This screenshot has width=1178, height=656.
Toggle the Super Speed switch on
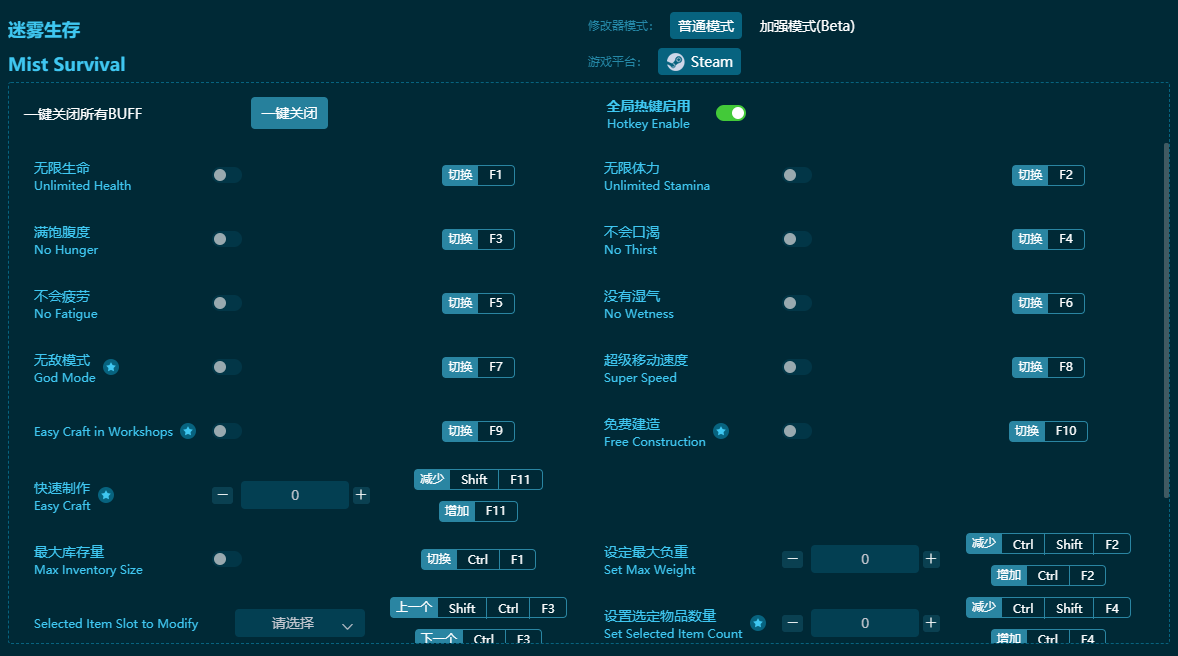point(797,367)
